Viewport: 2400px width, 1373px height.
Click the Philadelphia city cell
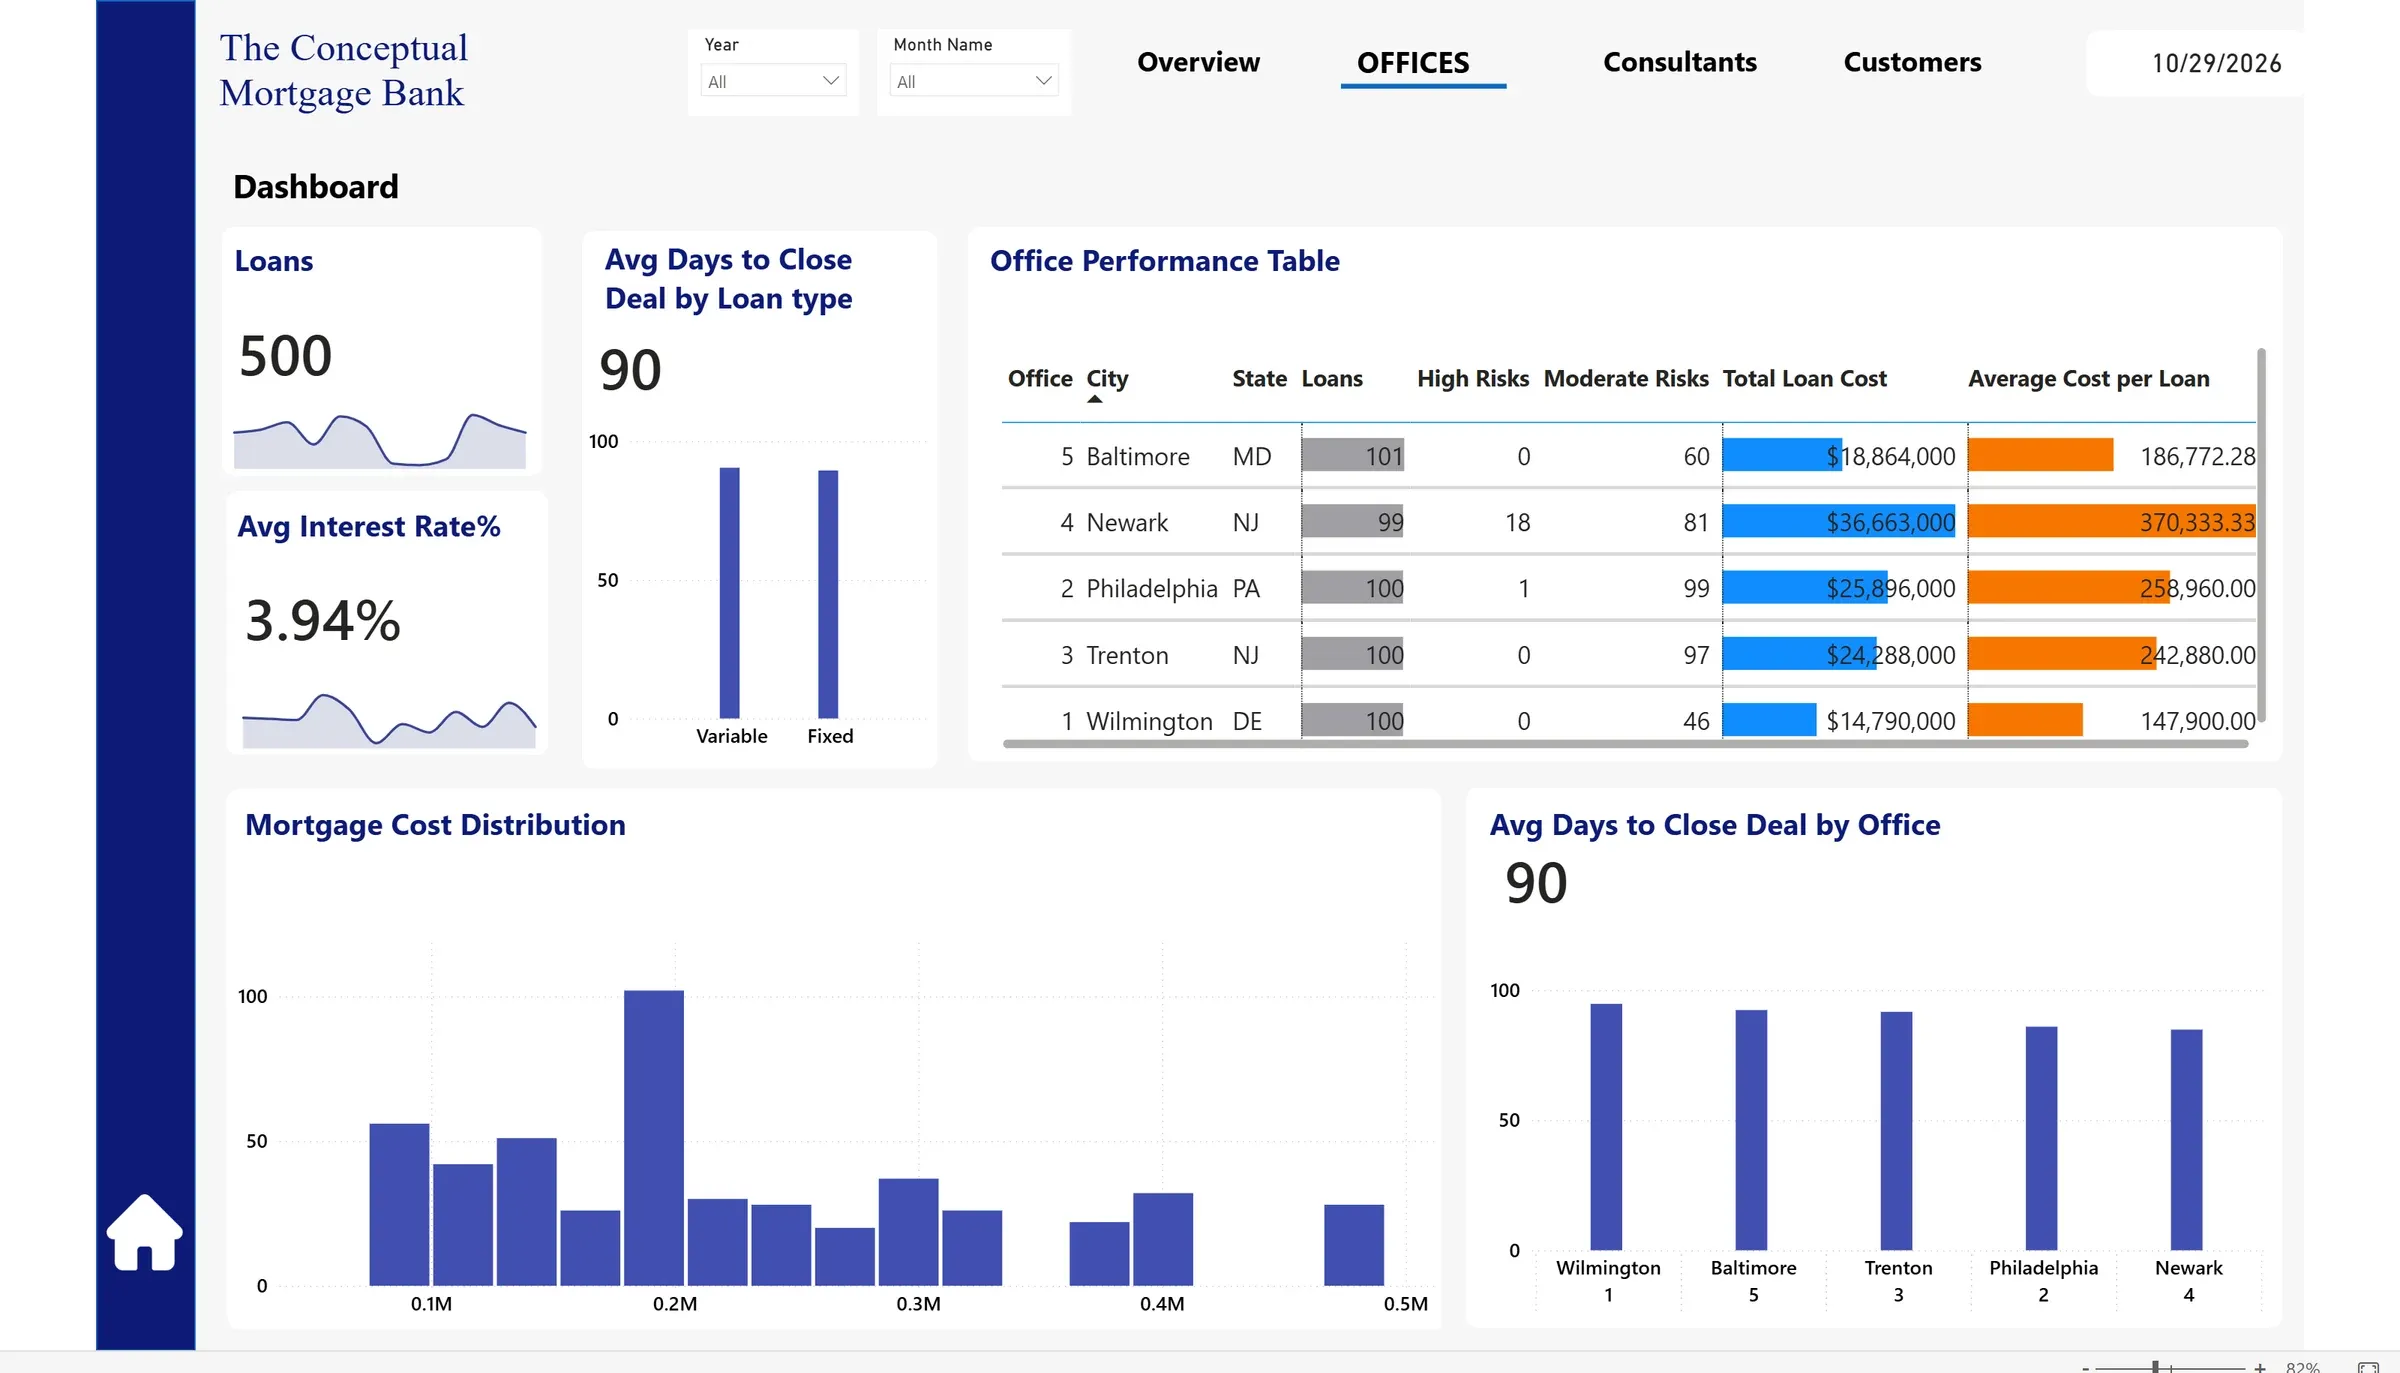1152,589
